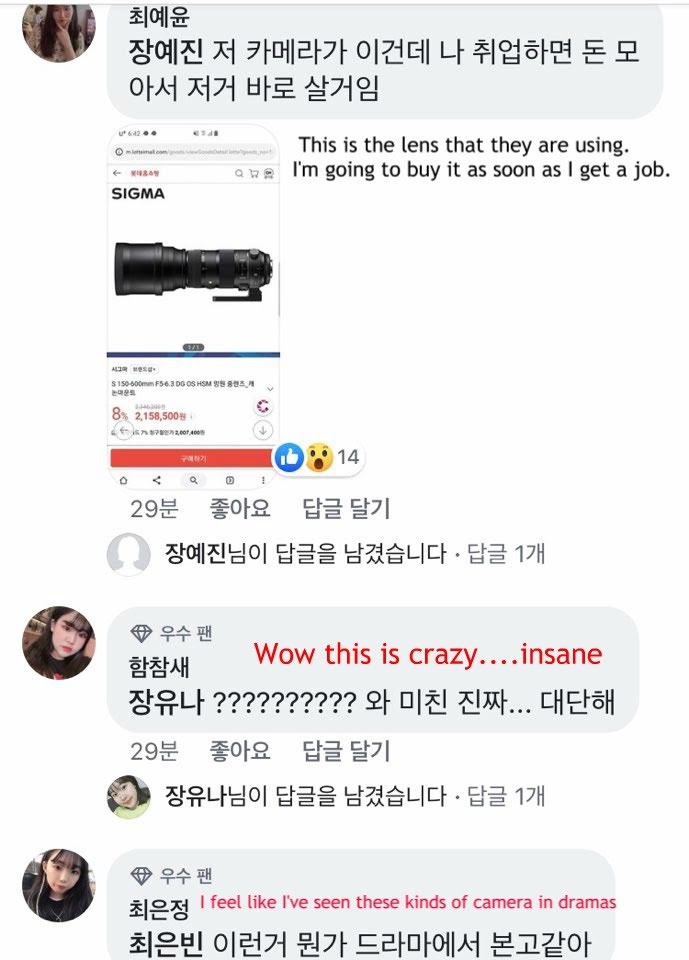Image resolution: width=689 pixels, height=960 pixels.
Task: Open 함참새's profile picture
Action: 59,643
